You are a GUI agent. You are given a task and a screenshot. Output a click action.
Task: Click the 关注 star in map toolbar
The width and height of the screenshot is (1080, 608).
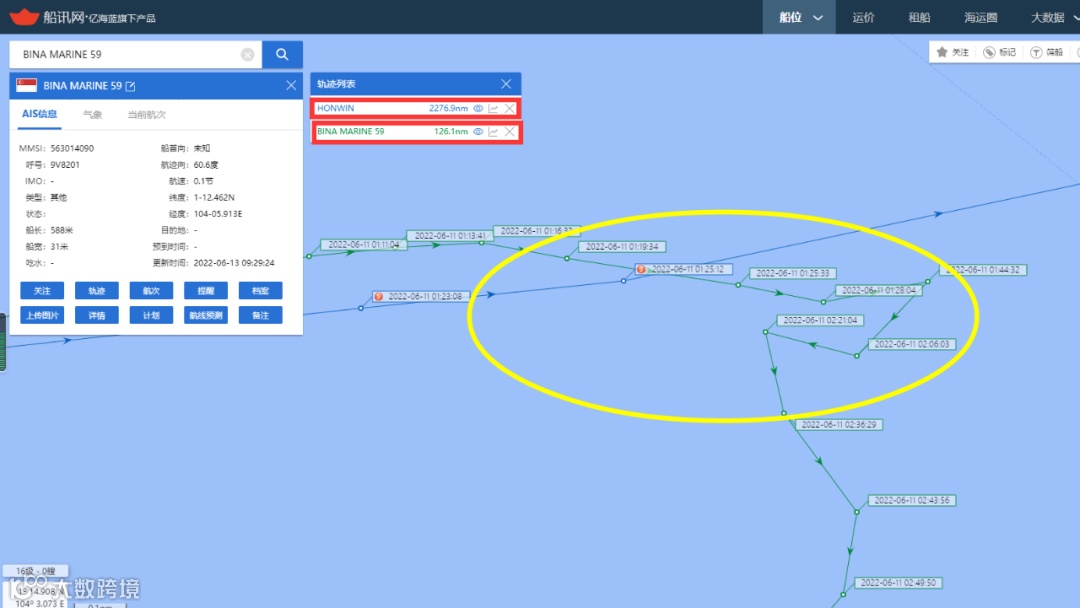pyautogui.click(x=942, y=52)
